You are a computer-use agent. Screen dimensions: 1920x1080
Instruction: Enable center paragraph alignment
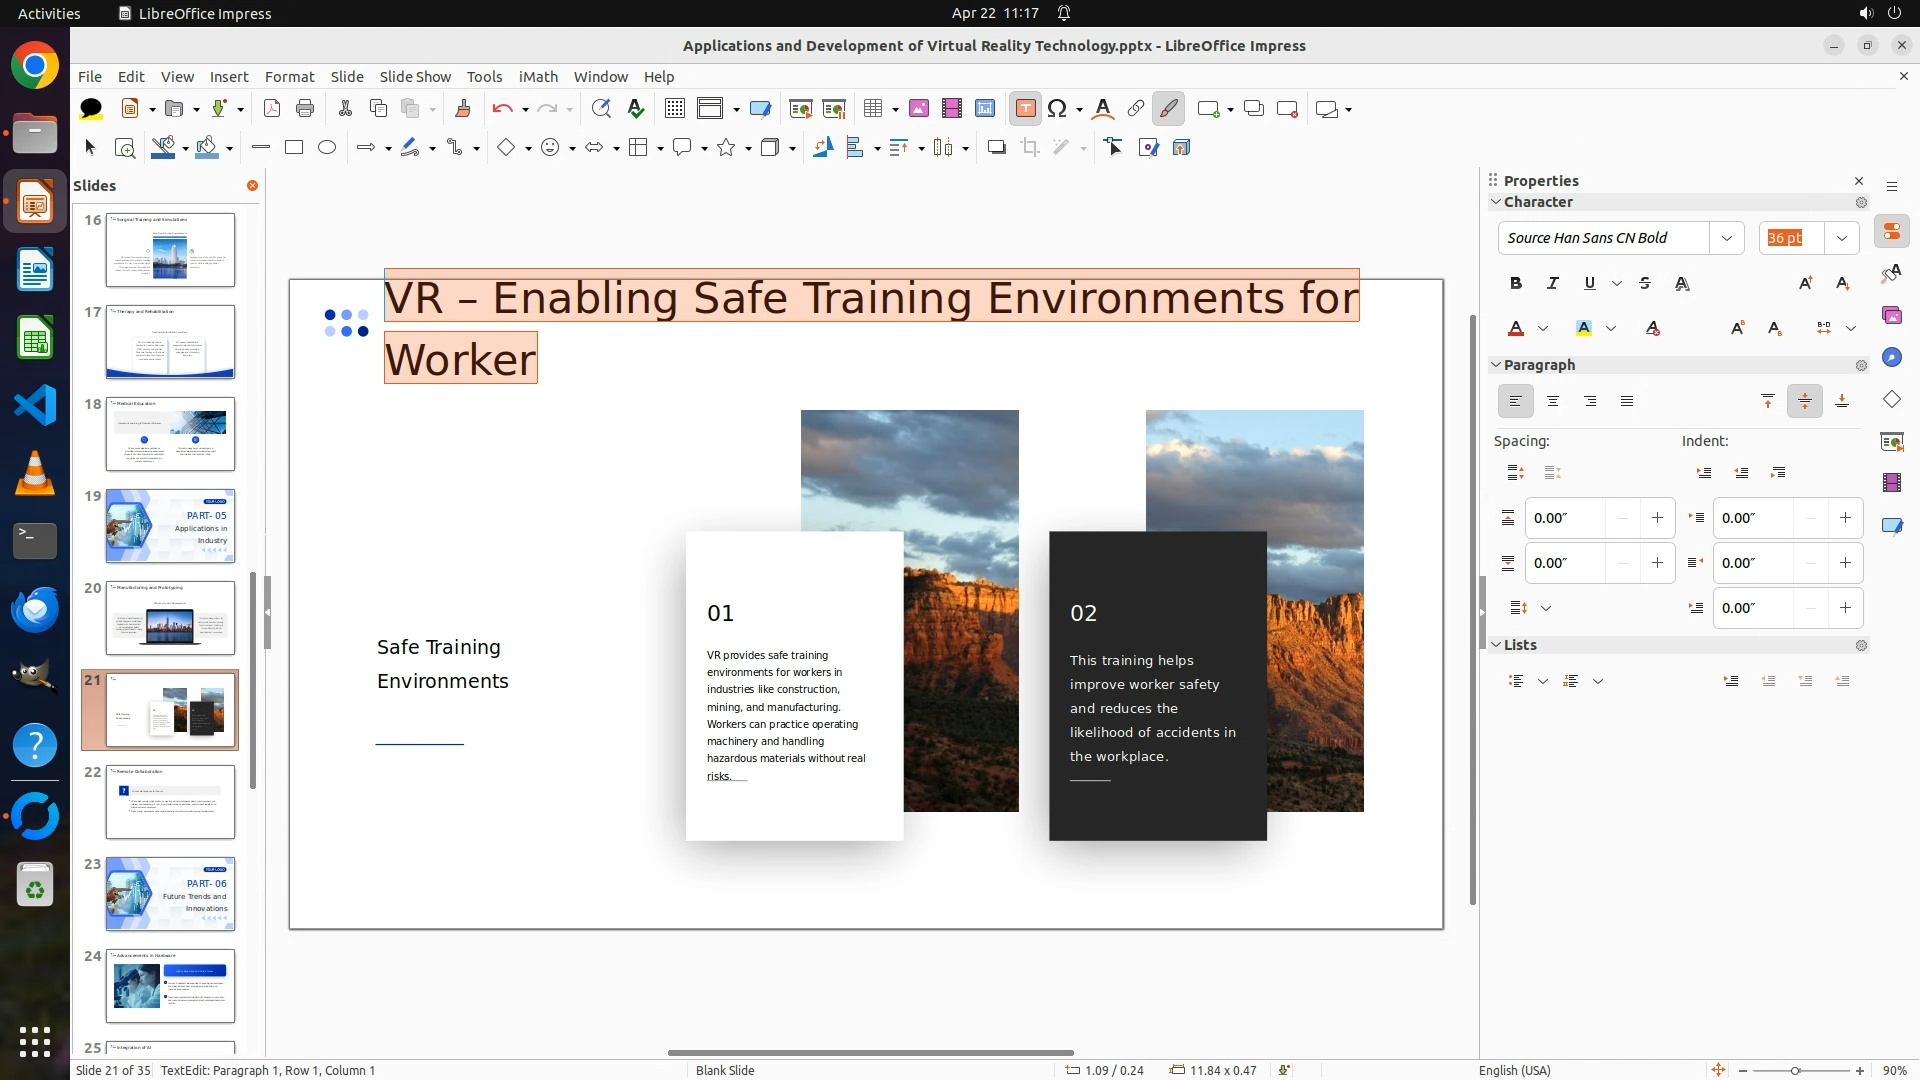[1553, 402]
